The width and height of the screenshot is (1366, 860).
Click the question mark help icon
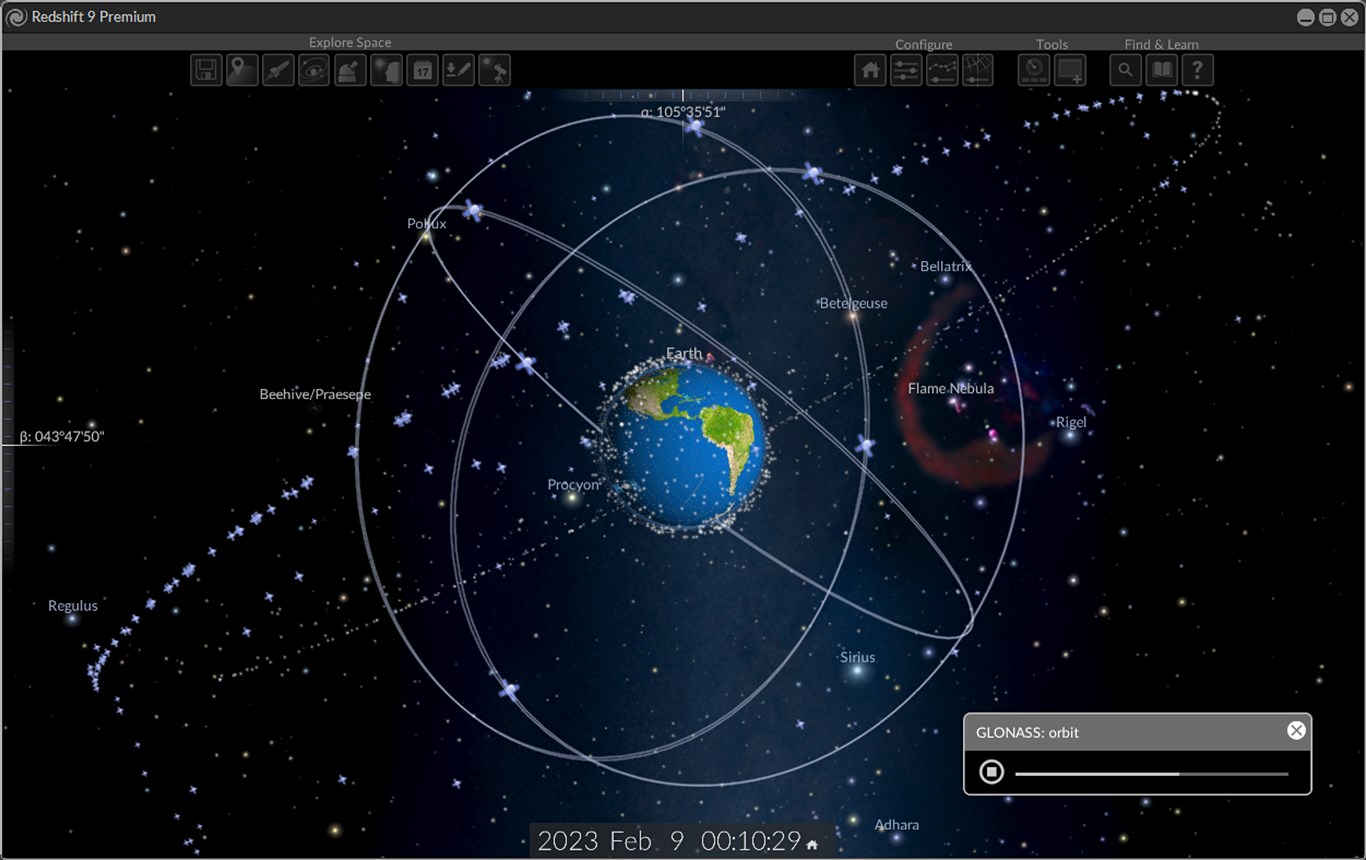click(1198, 70)
